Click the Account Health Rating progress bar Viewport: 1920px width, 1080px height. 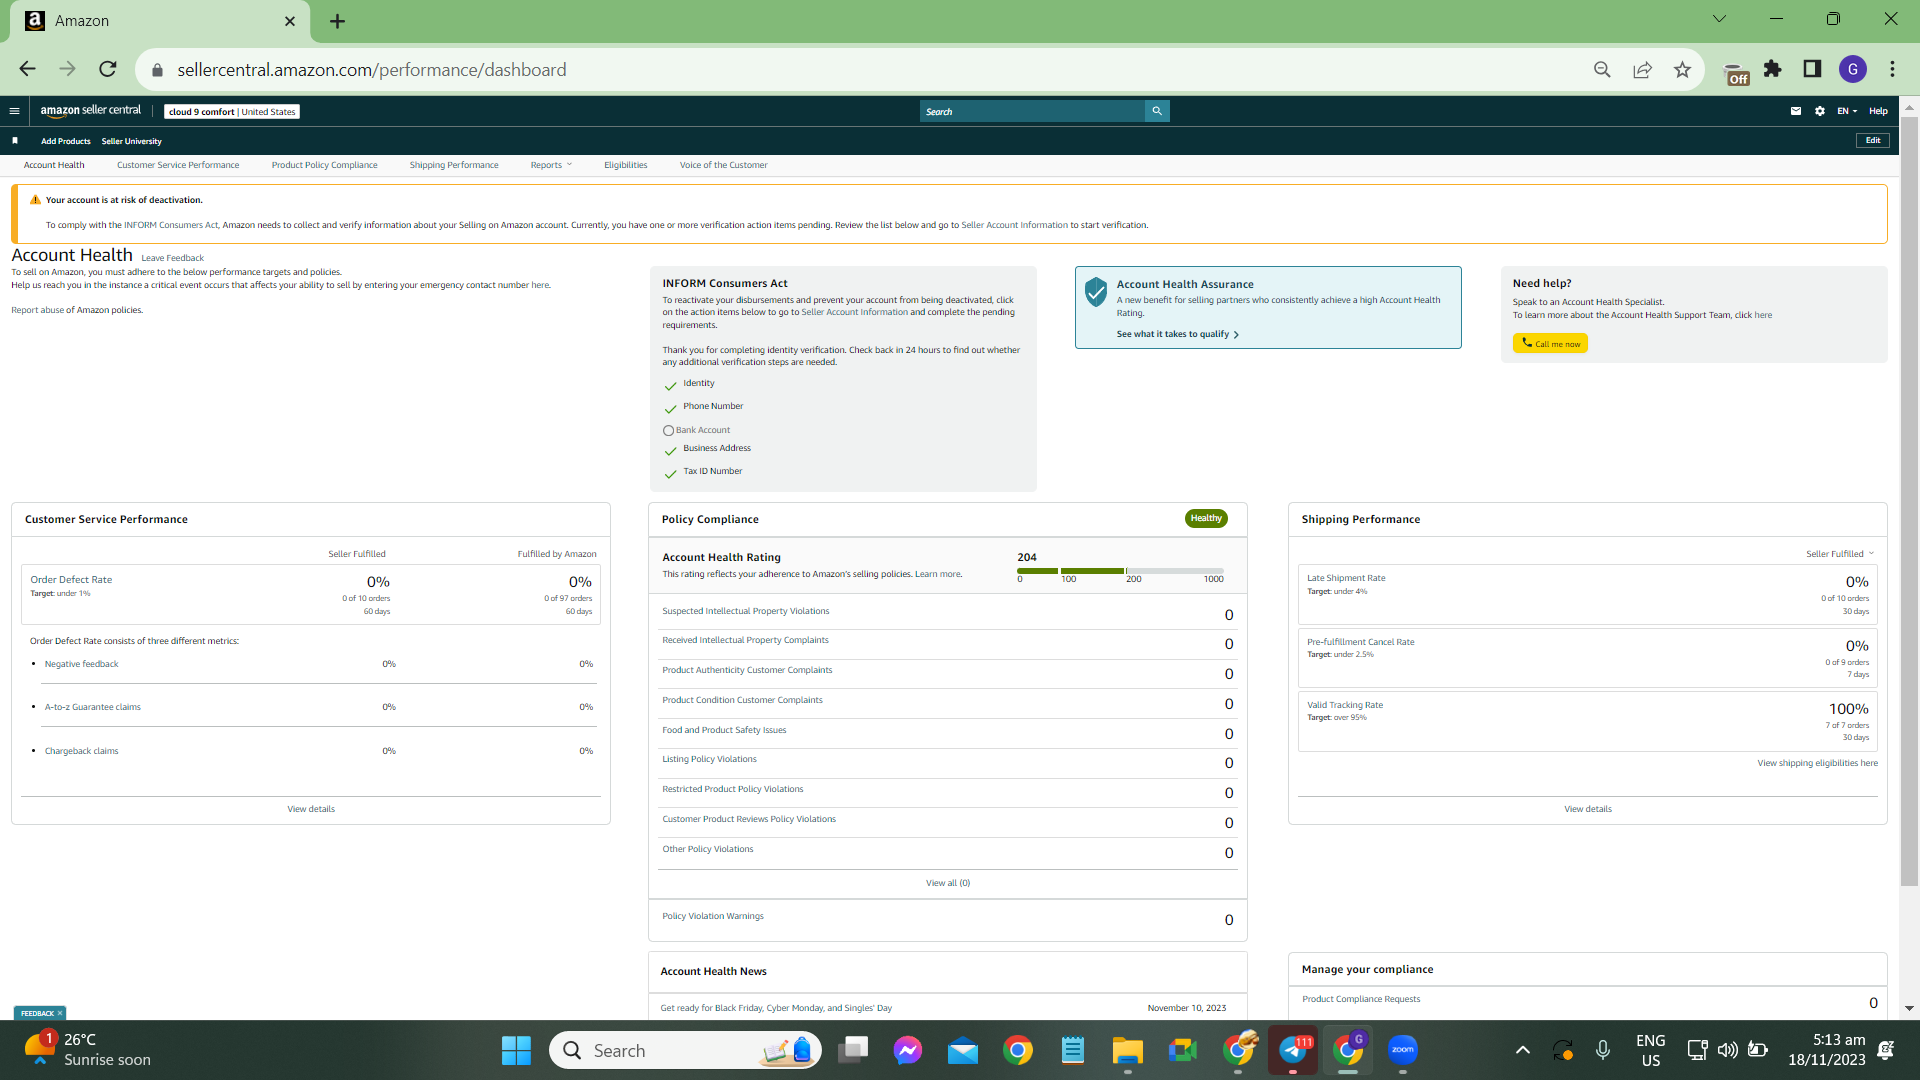pyautogui.click(x=1120, y=571)
